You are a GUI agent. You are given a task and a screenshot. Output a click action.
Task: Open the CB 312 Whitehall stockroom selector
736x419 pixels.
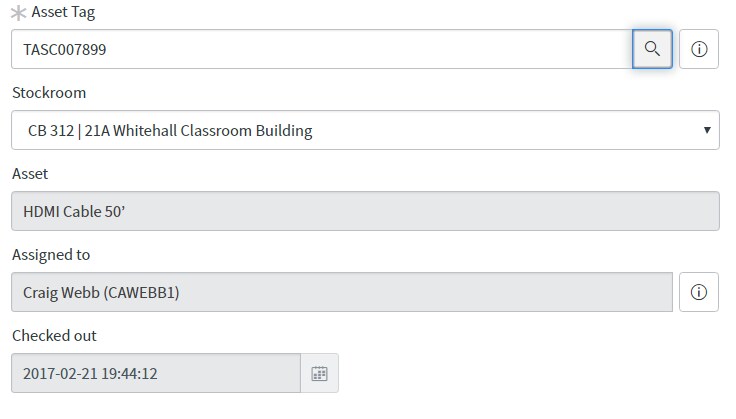pos(365,130)
